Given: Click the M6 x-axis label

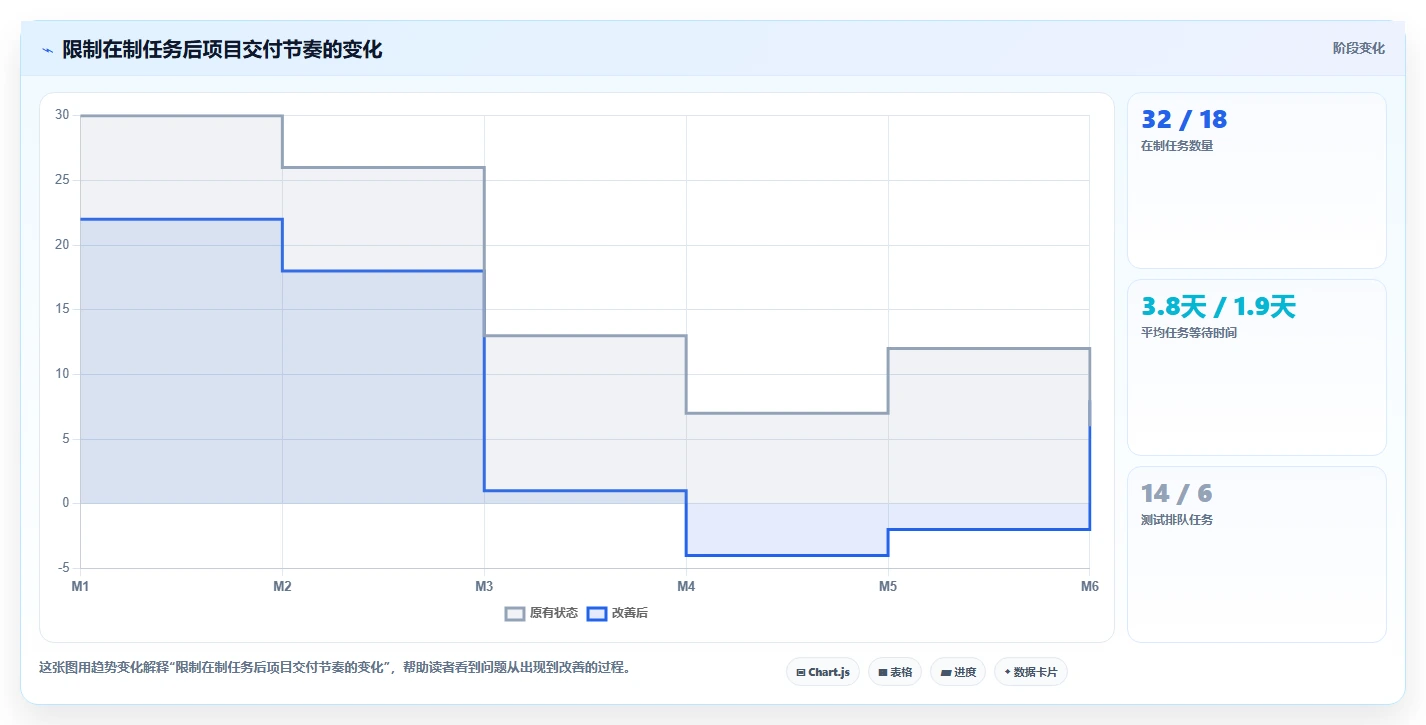Looking at the screenshot, I should (x=1090, y=587).
